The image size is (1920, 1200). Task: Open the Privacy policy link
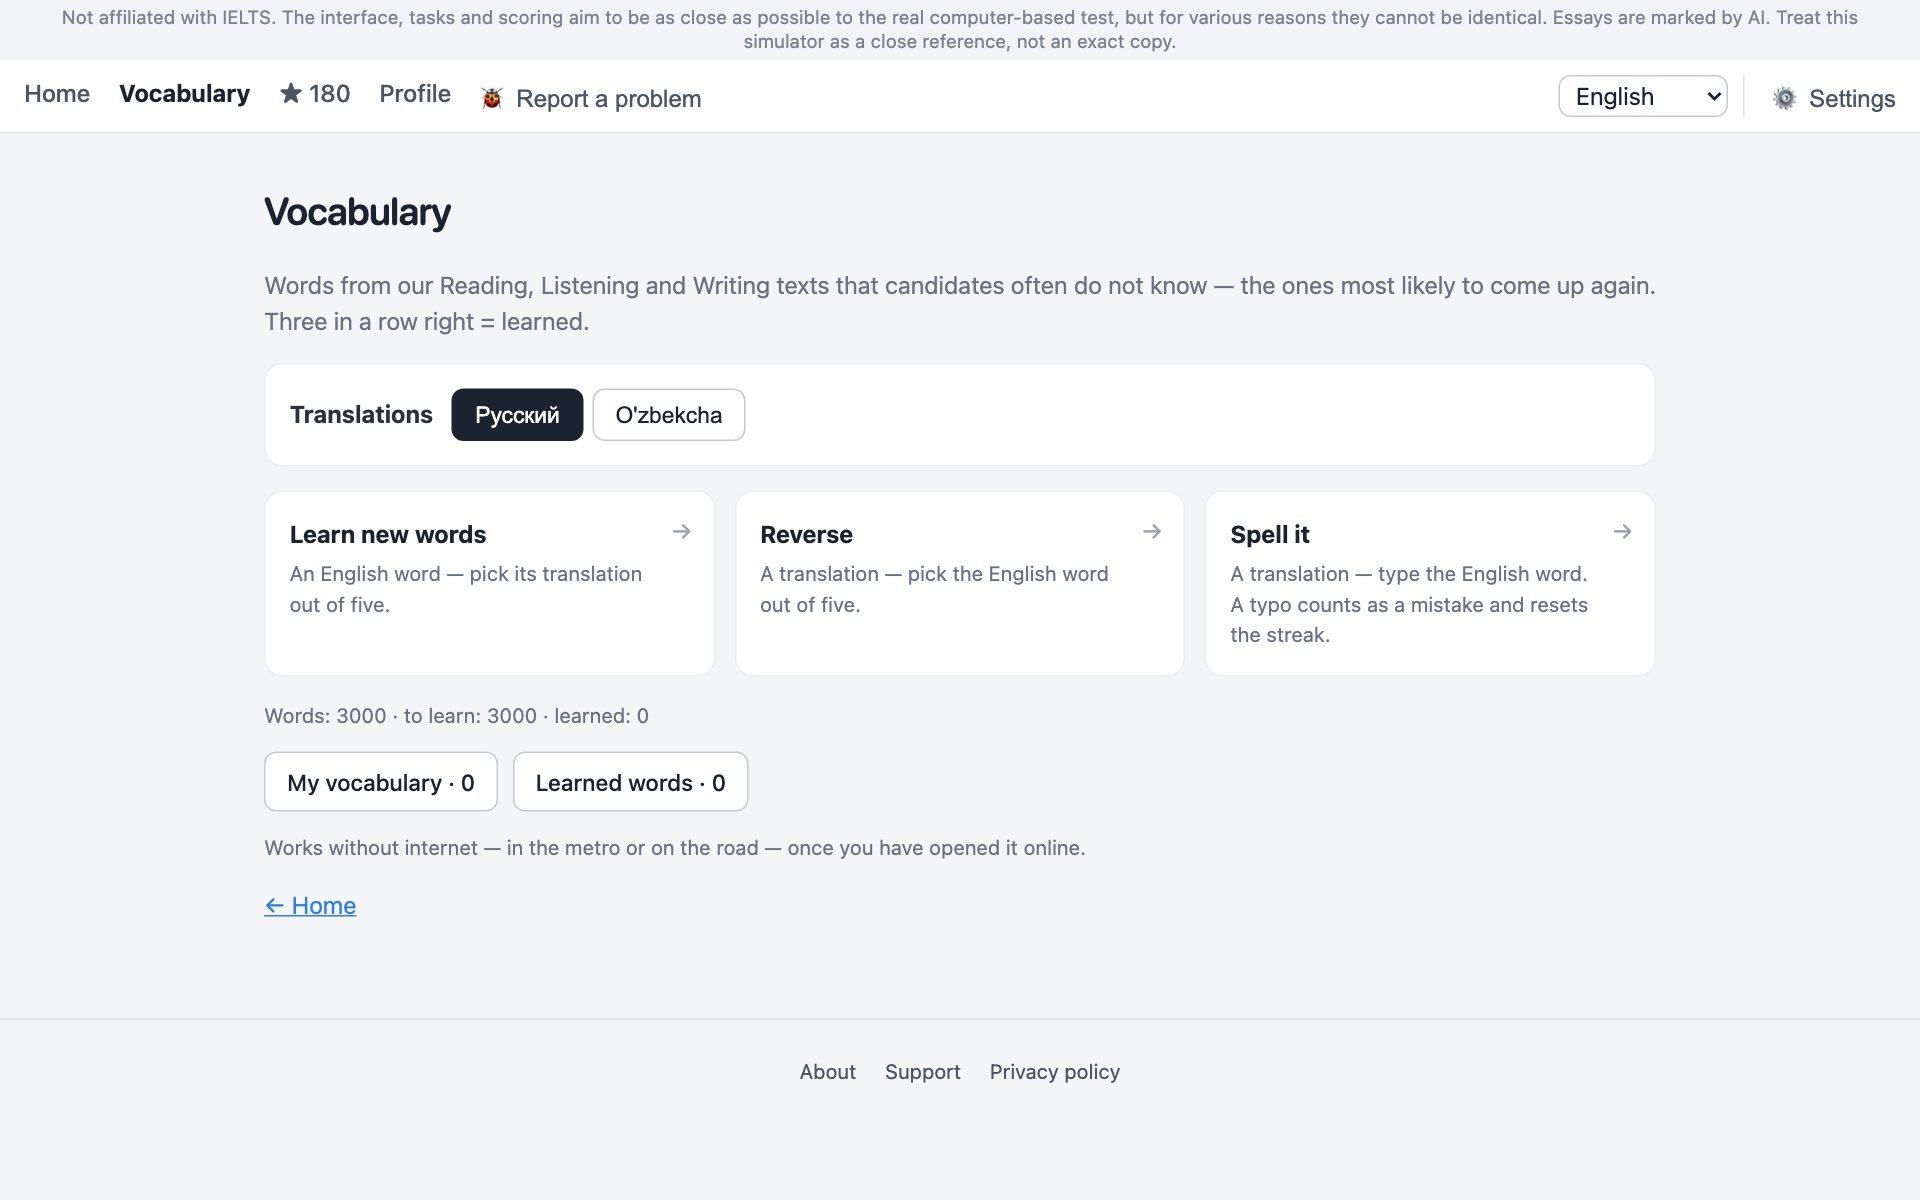(1055, 1072)
